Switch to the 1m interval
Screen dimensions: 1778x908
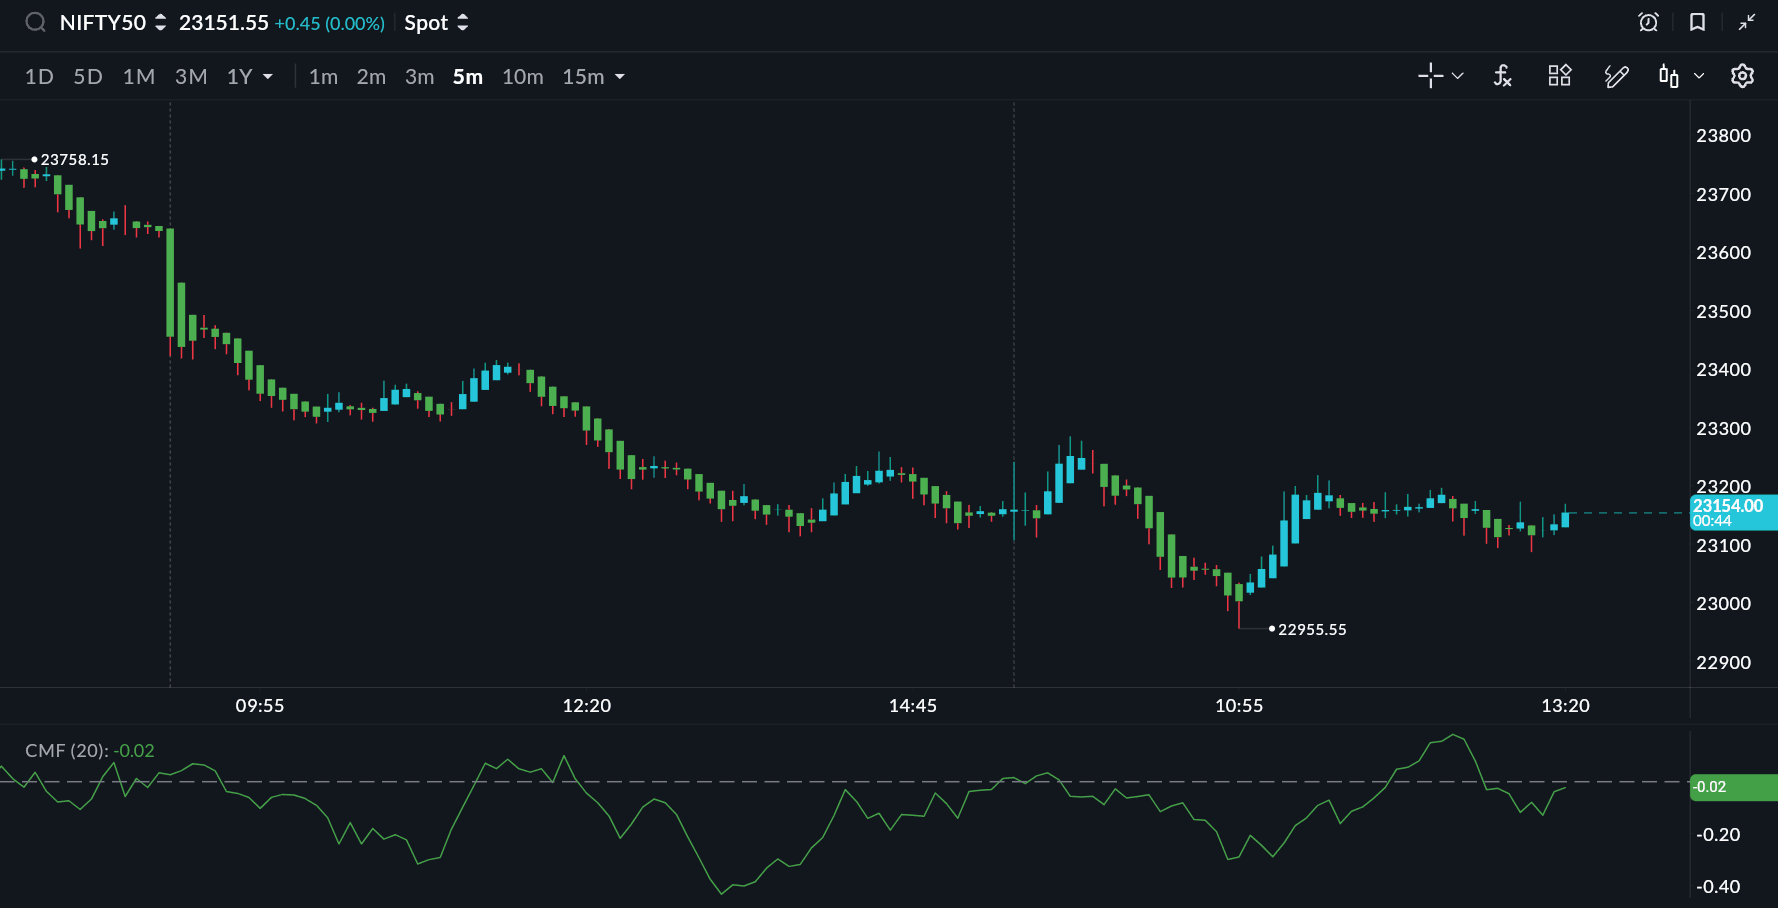point(323,77)
